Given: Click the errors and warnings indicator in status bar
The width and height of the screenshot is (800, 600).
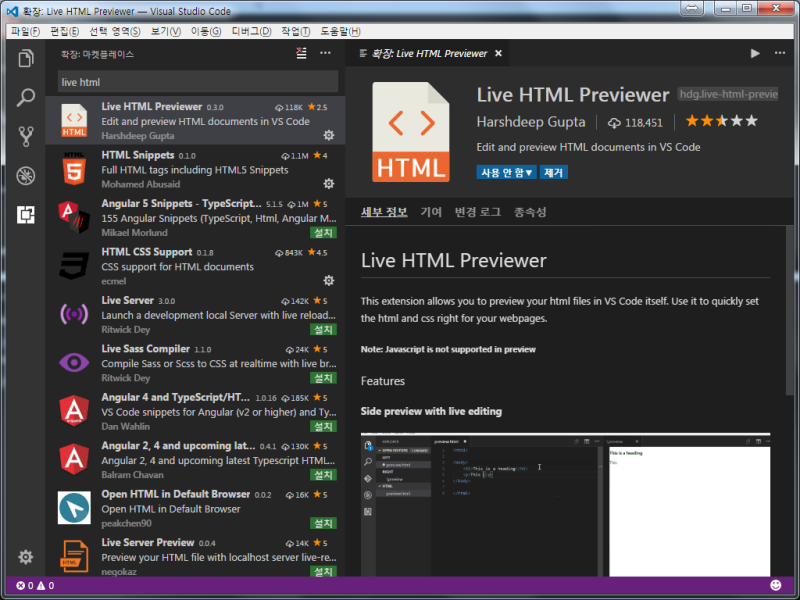Looking at the screenshot, I should point(35,584).
